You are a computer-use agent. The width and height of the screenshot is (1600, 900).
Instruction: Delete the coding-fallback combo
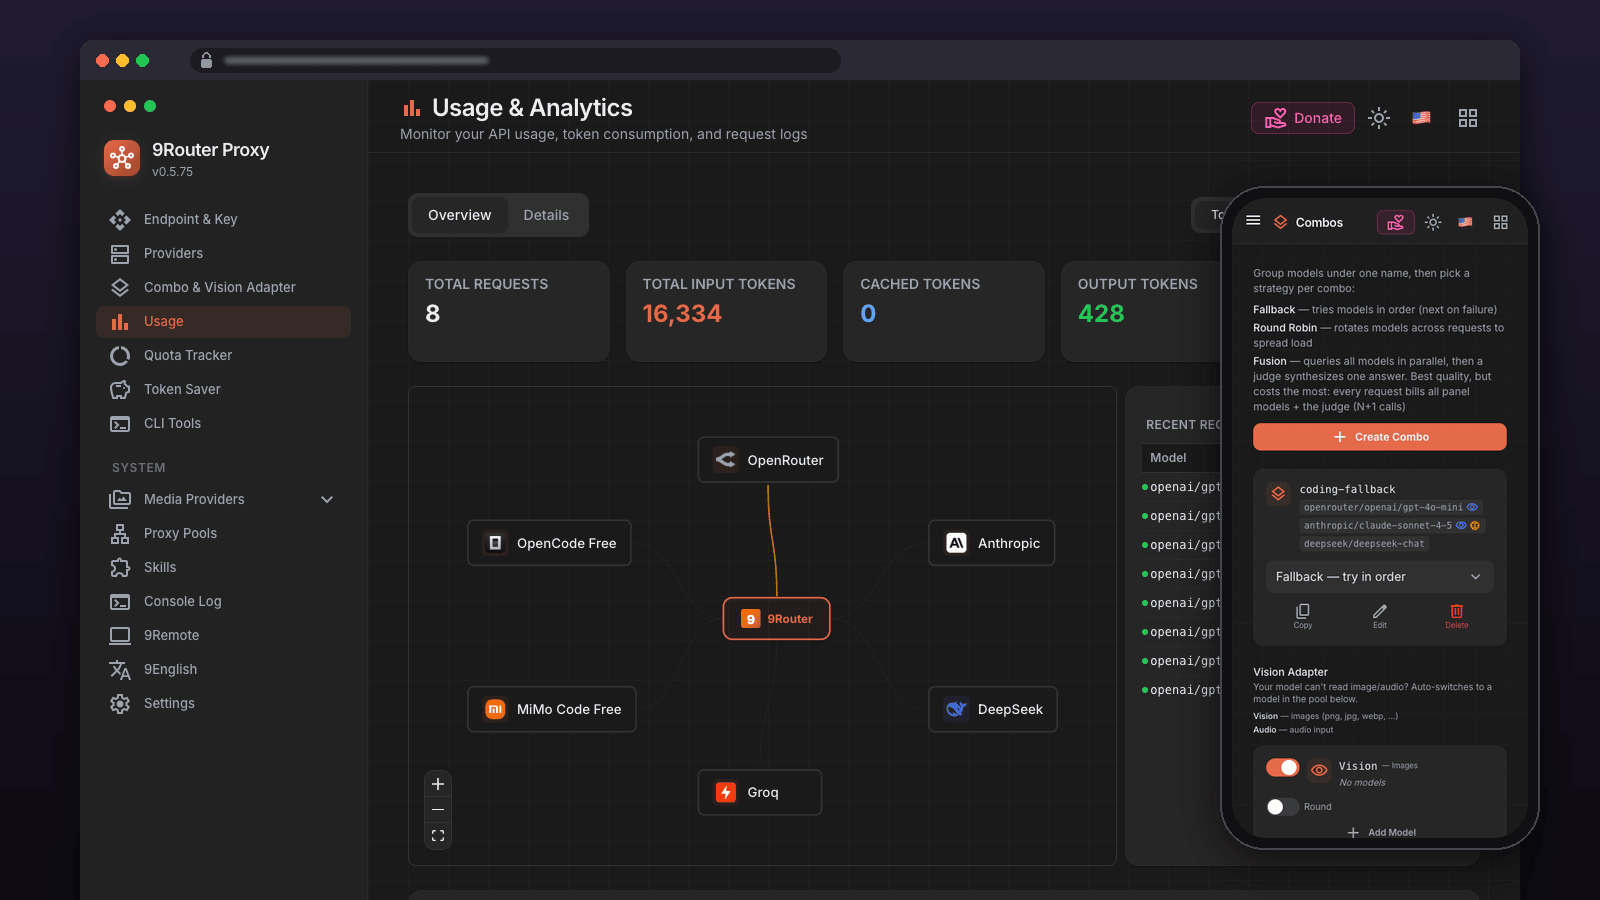[x=1457, y=615]
